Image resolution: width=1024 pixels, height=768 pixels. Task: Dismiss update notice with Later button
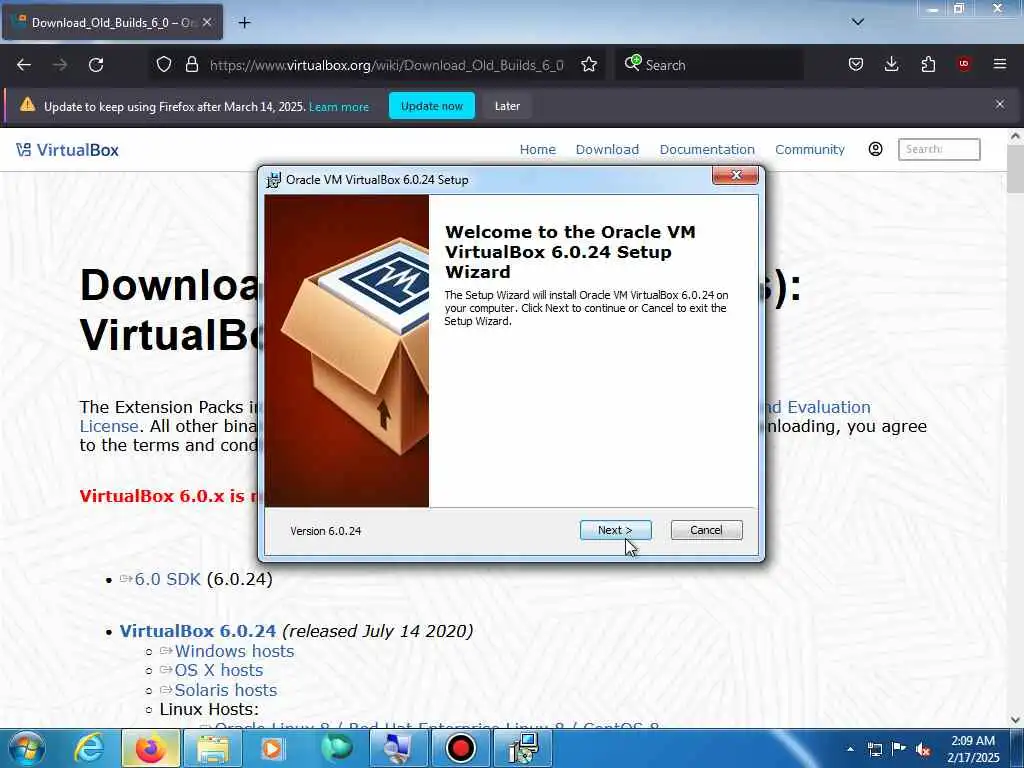pos(507,106)
